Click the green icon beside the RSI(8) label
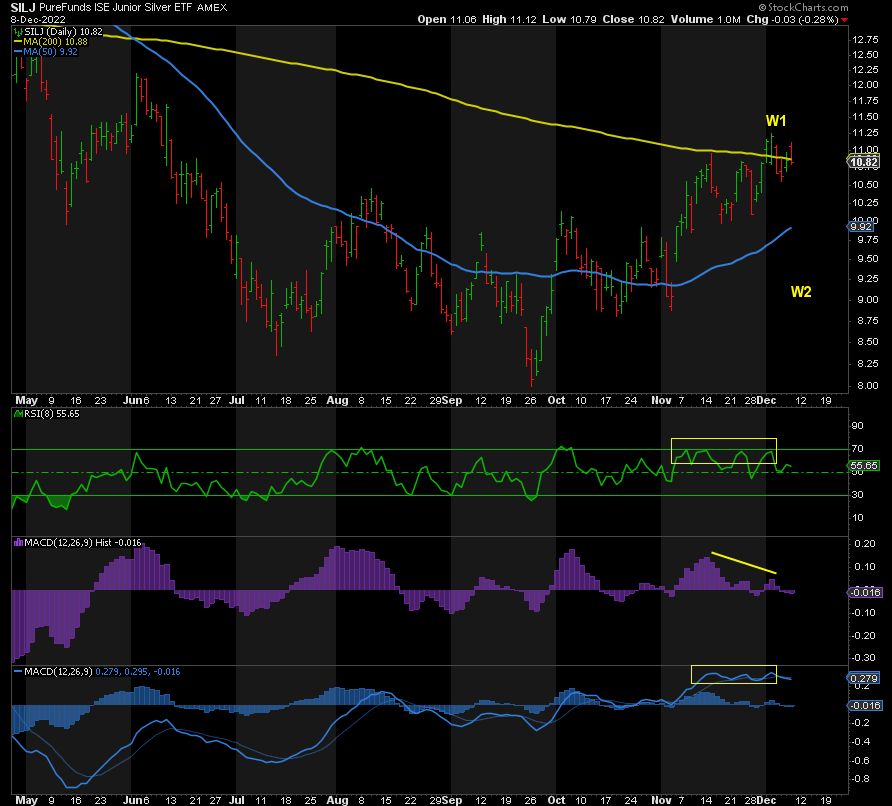Image resolution: width=892 pixels, height=806 pixels. click(18, 414)
